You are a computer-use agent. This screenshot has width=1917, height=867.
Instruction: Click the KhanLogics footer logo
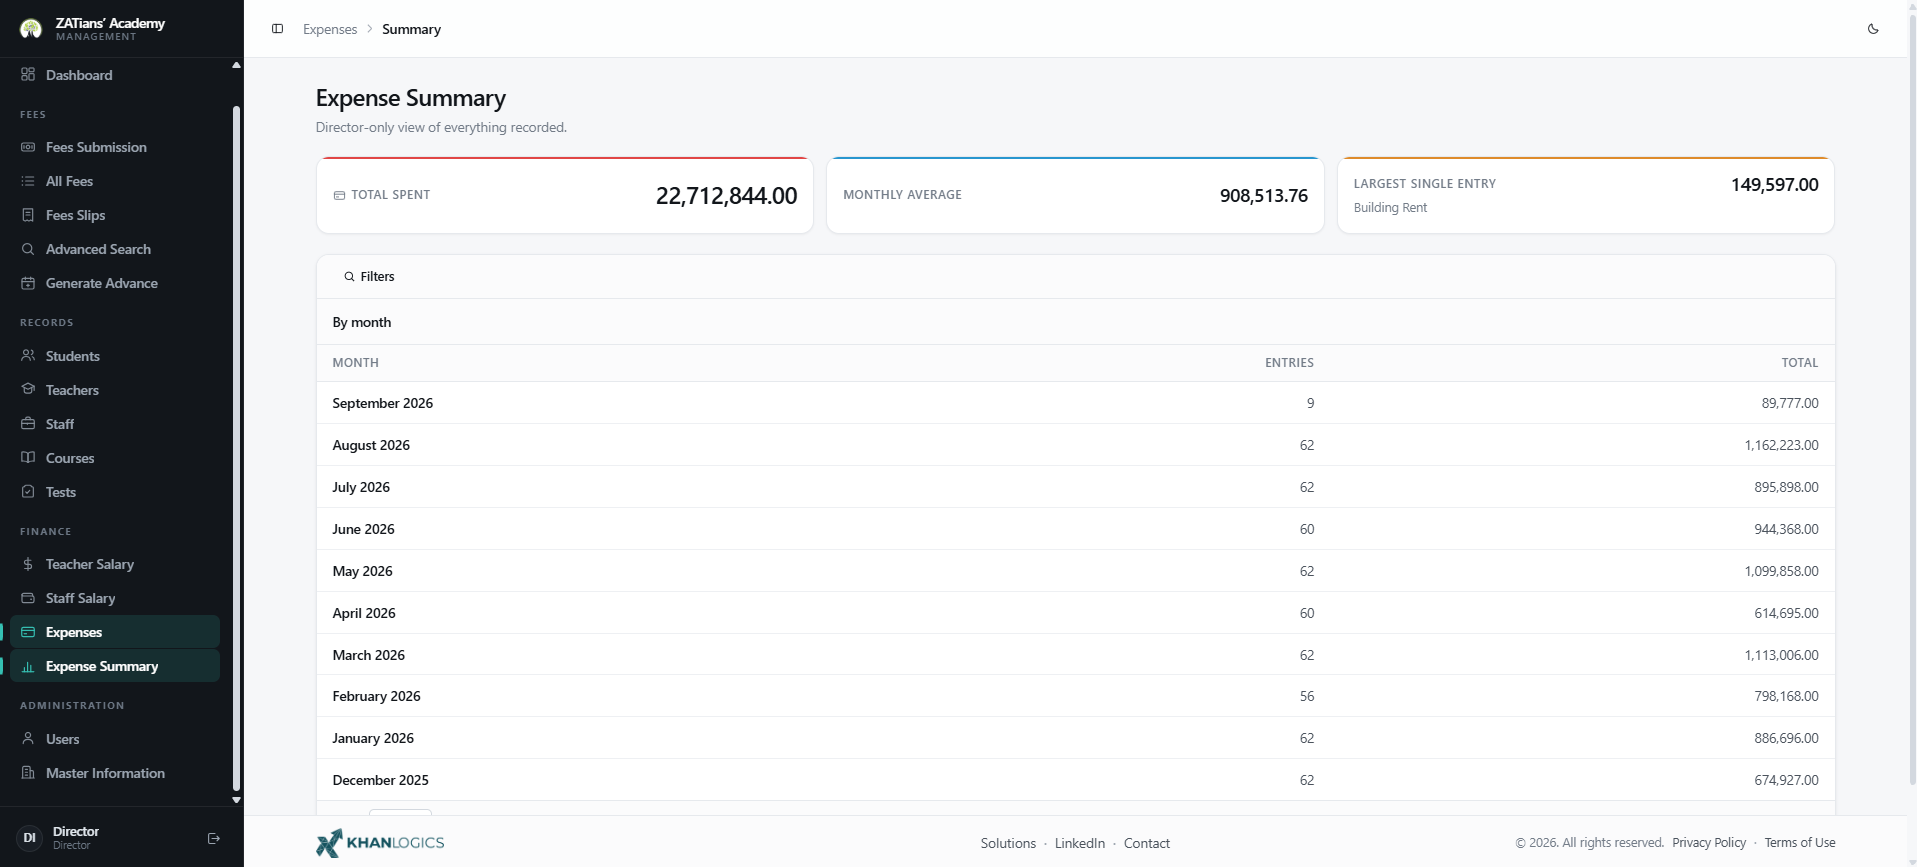(x=380, y=843)
